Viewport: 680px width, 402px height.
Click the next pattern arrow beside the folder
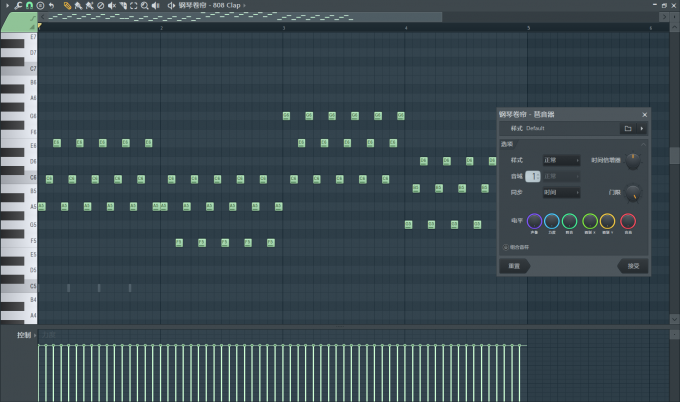(x=641, y=128)
